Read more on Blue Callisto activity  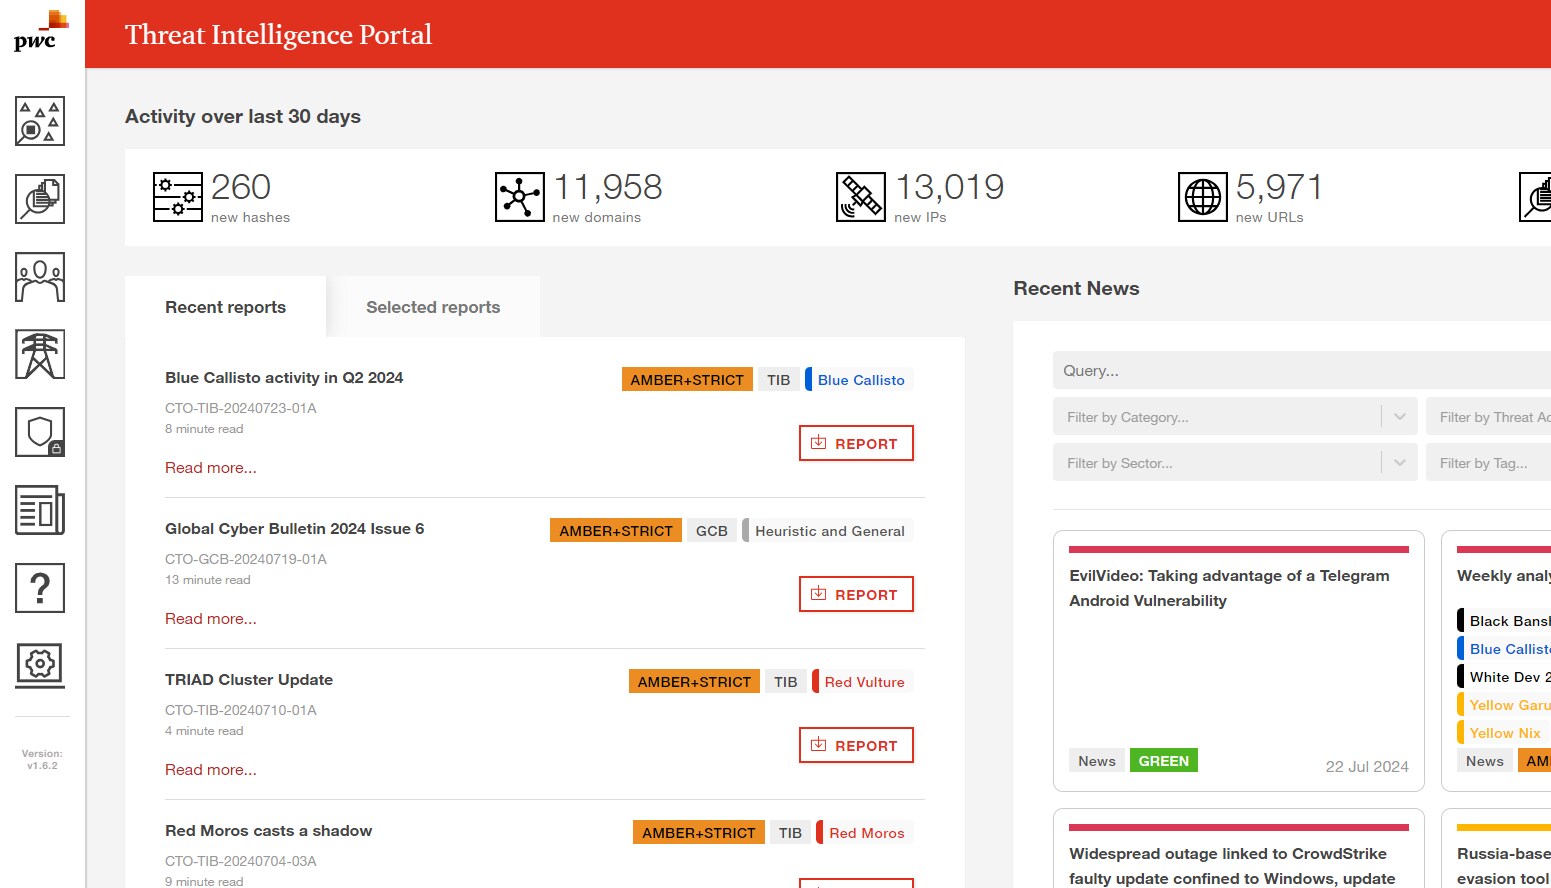[x=211, y=468]
